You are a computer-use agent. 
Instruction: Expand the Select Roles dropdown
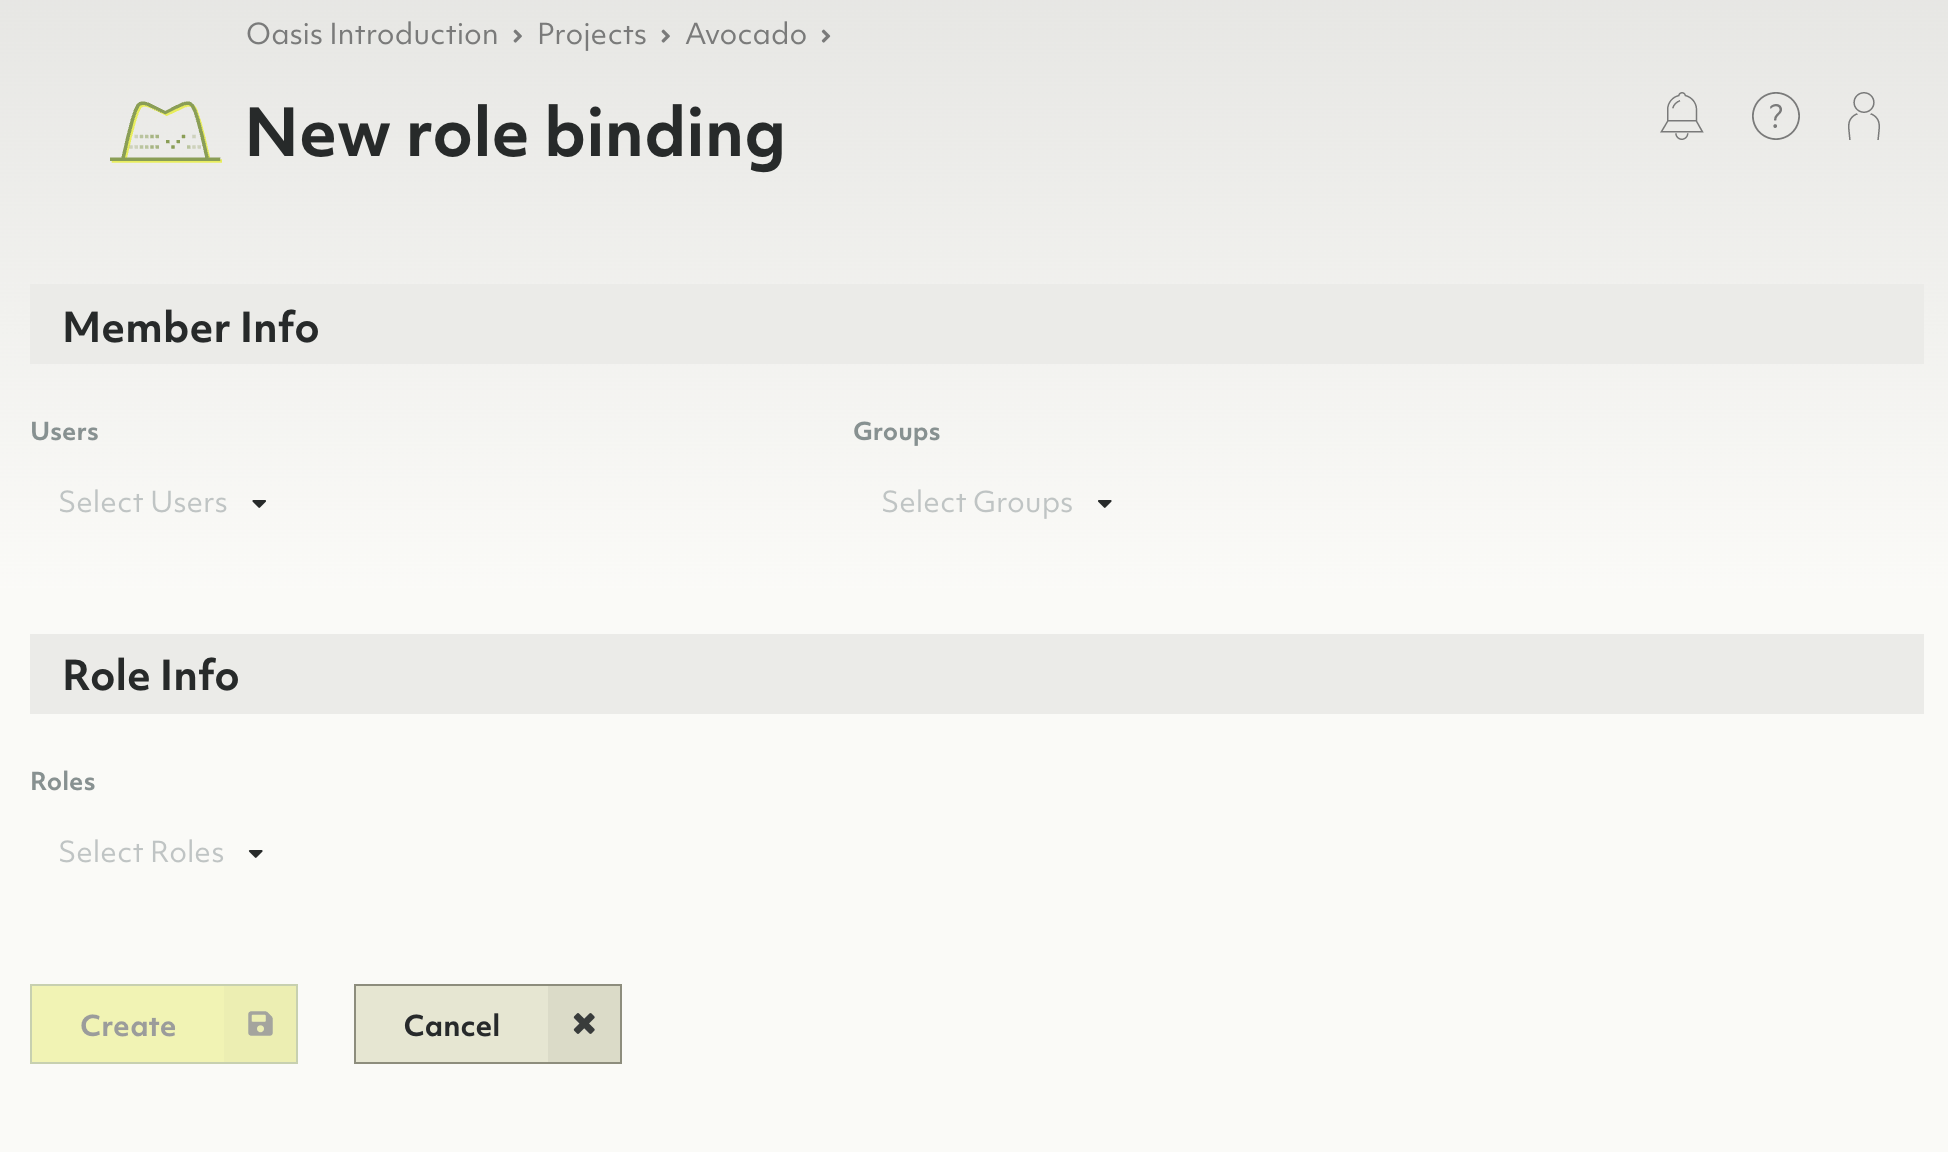[255, 852]
